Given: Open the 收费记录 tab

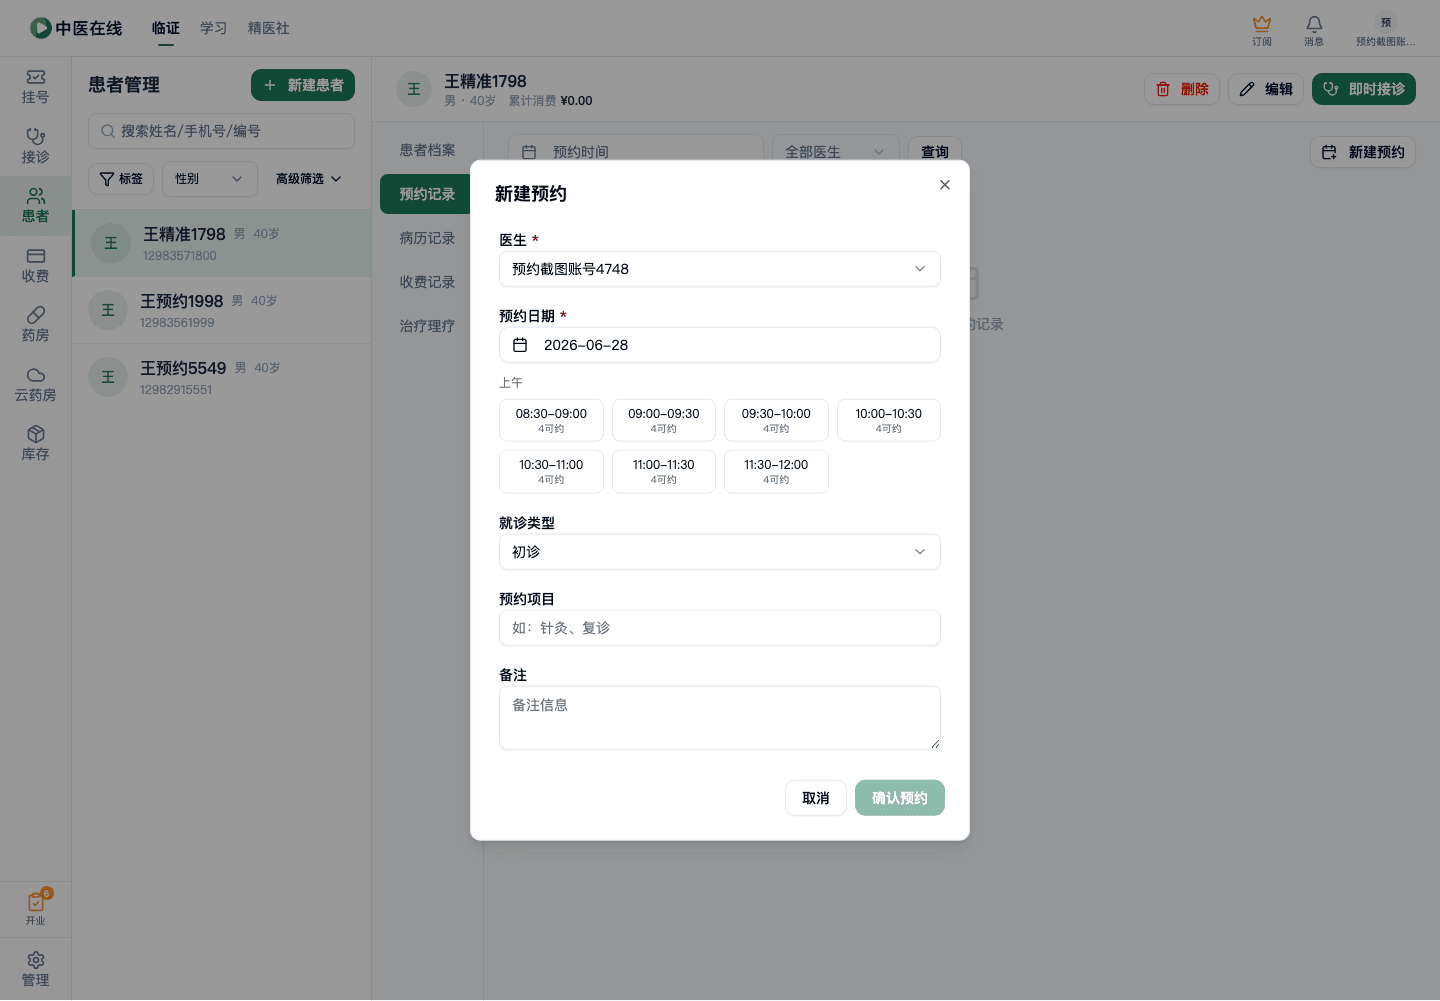Looking at the screenshot, I should (427, 282).
